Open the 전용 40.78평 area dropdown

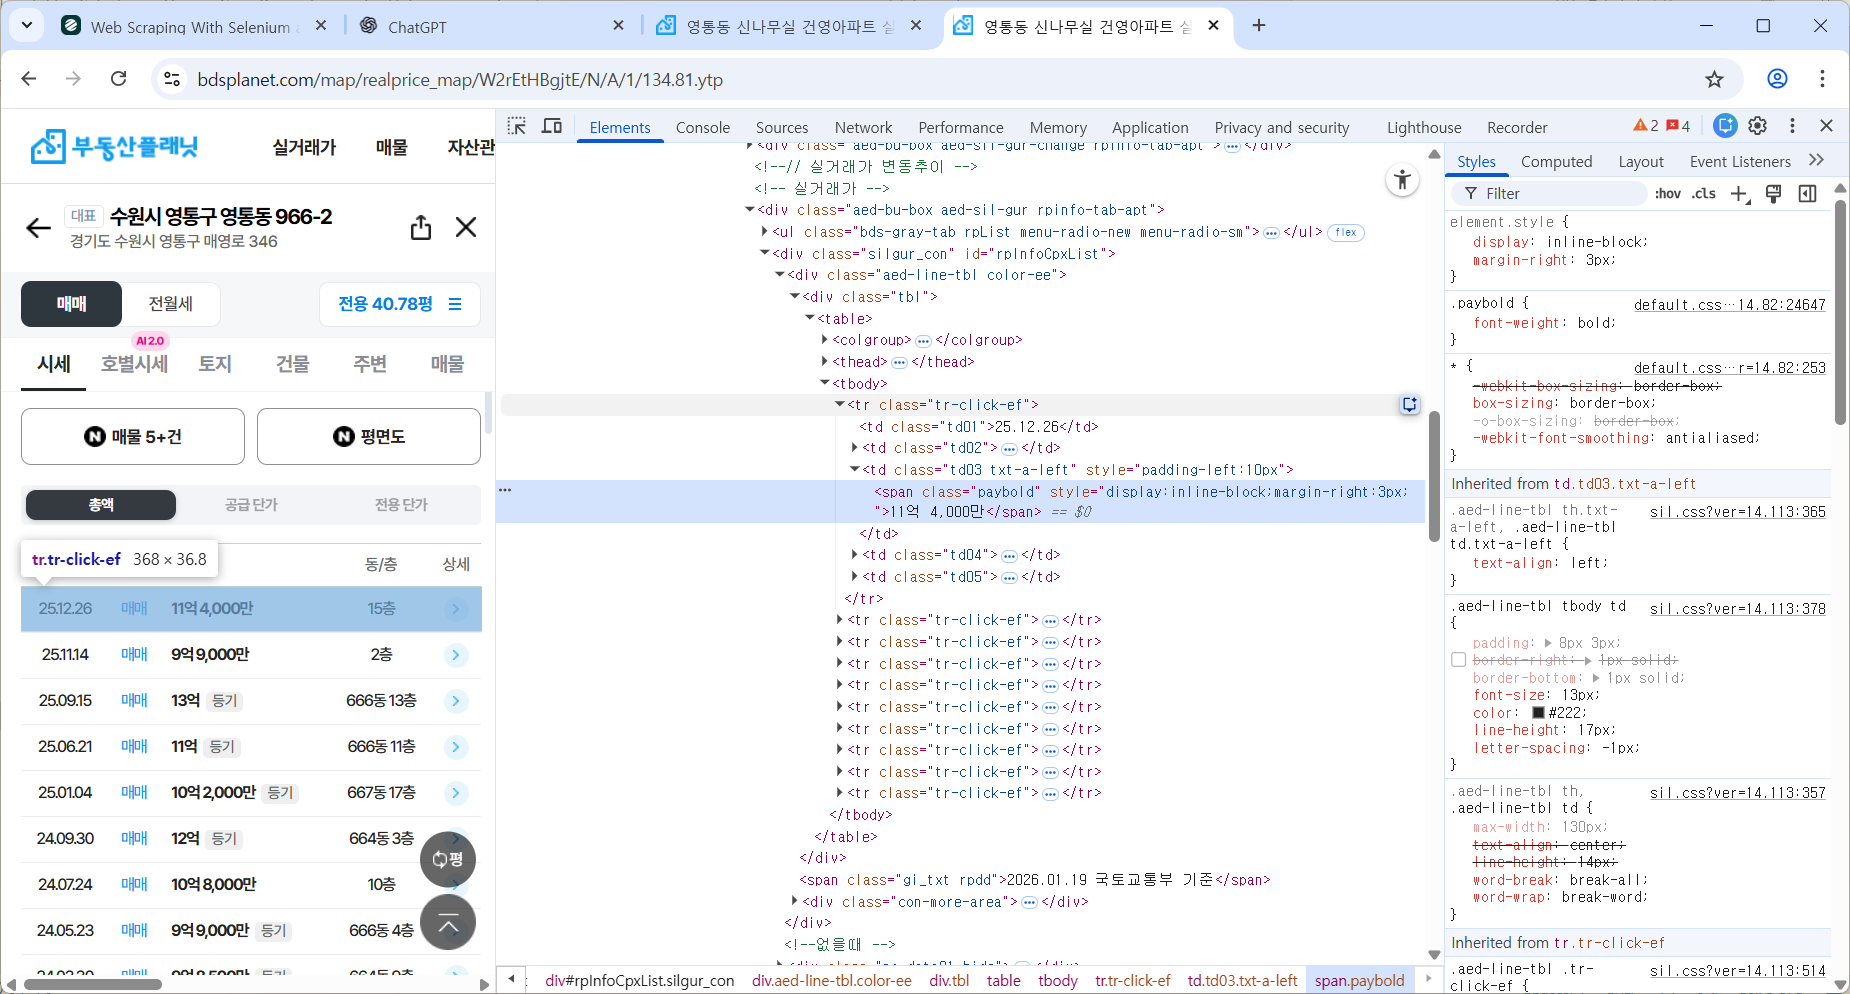[400, 304]
